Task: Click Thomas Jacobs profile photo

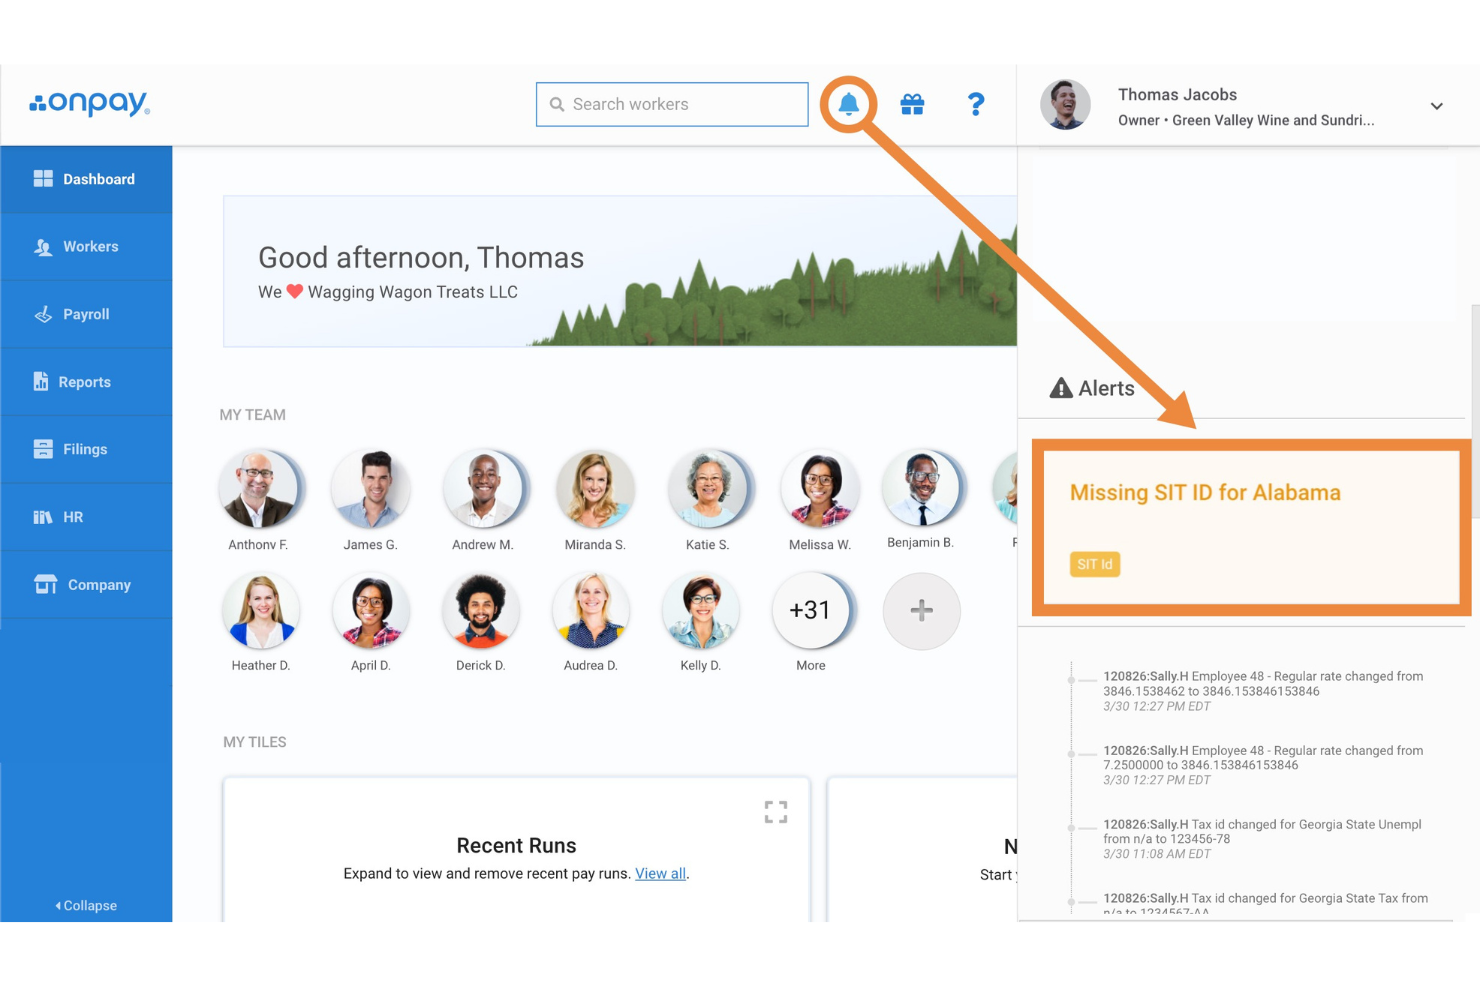Action: pos(1065,105)
